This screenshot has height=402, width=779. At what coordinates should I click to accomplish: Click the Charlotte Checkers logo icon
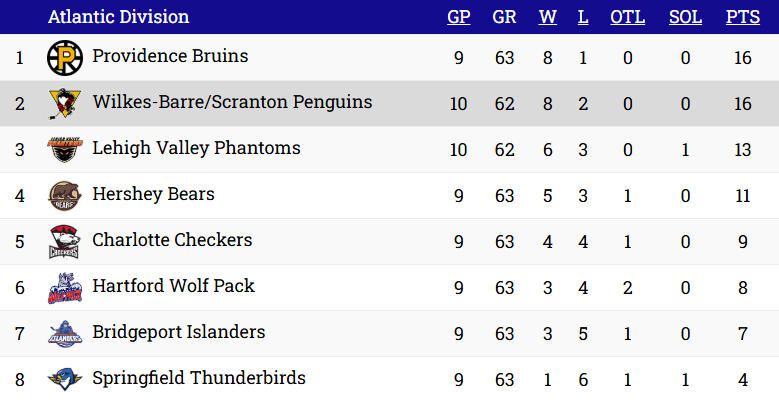64,242
